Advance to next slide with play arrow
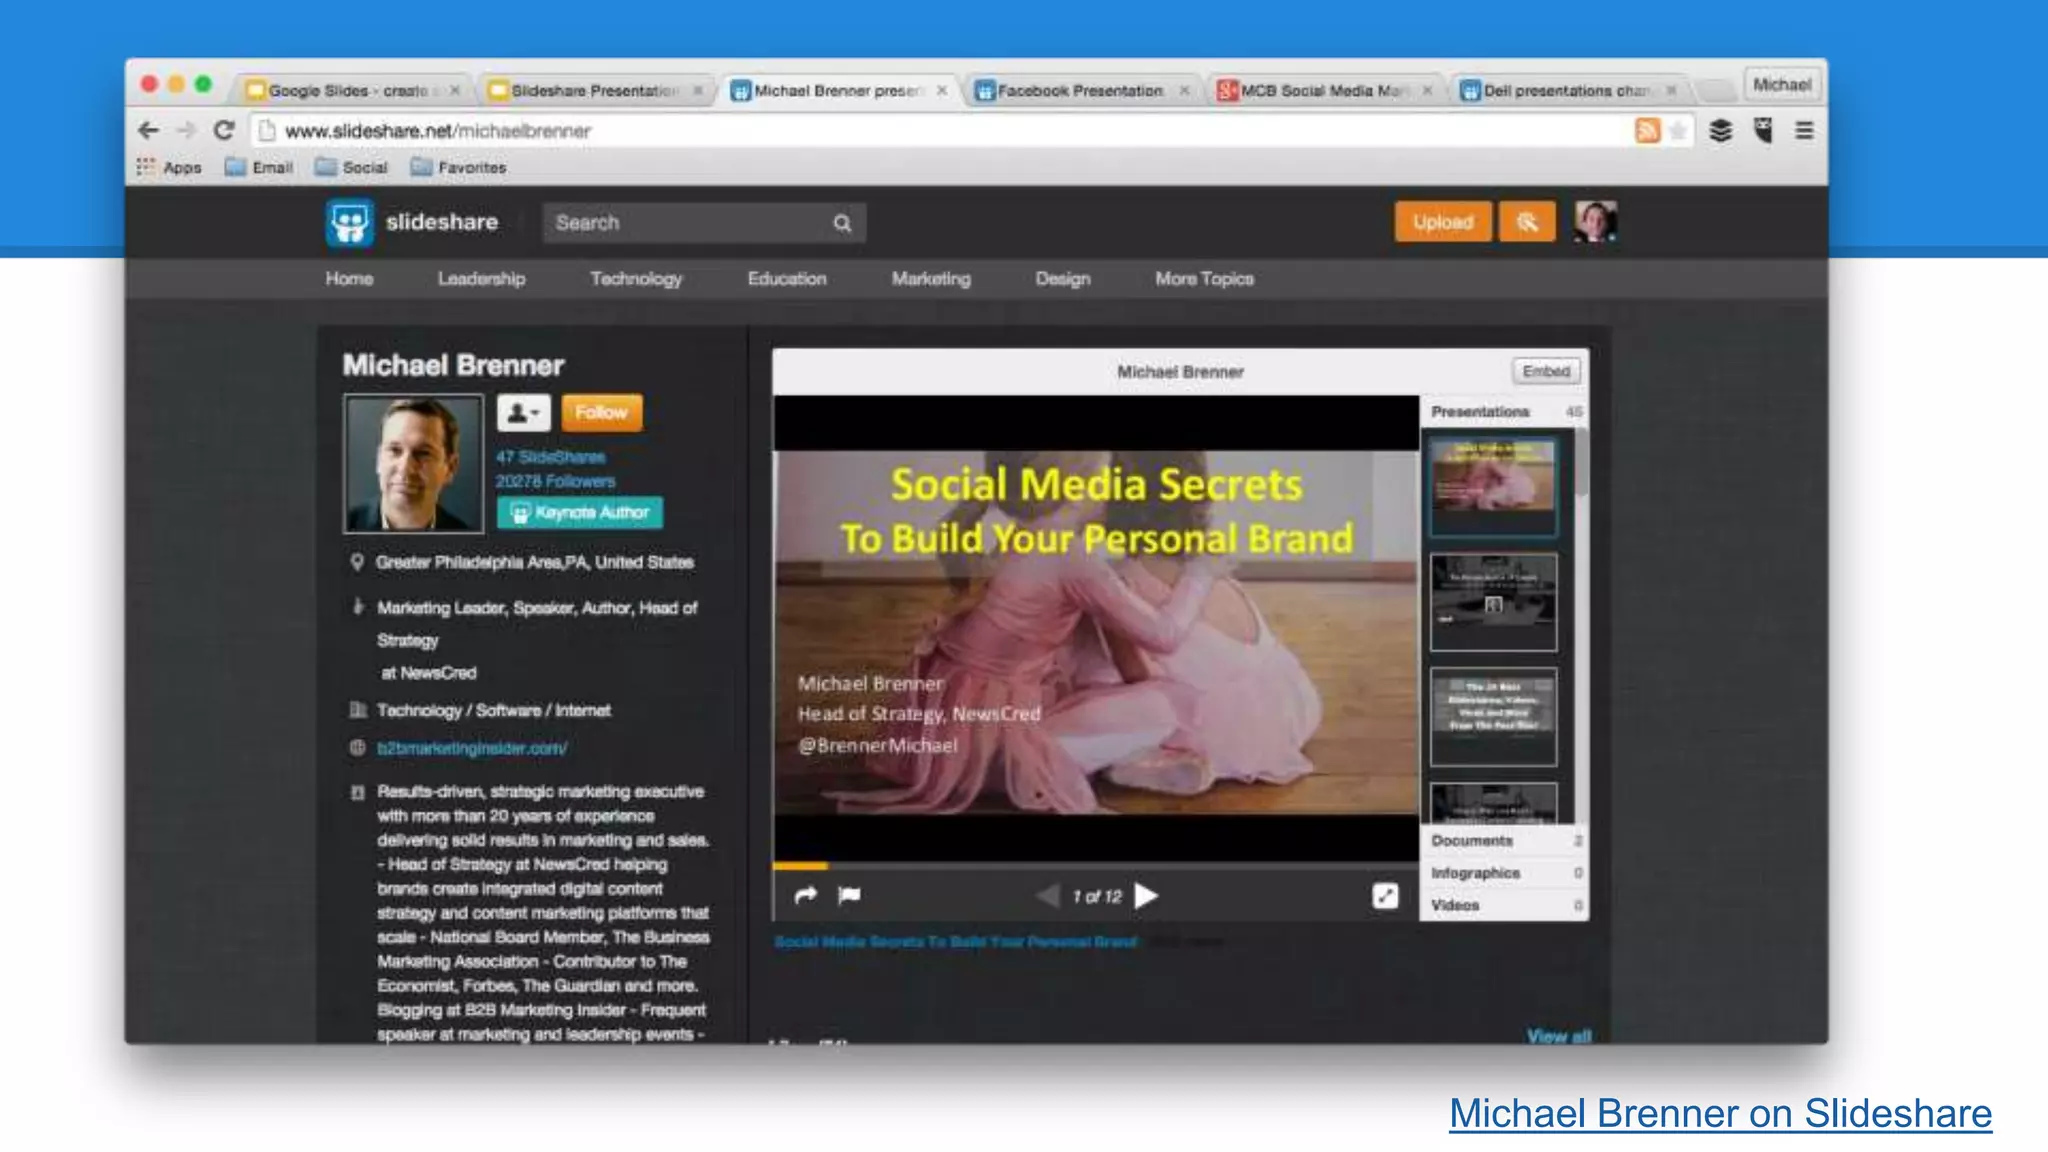The image size is (2048, 1152). 1147,896
